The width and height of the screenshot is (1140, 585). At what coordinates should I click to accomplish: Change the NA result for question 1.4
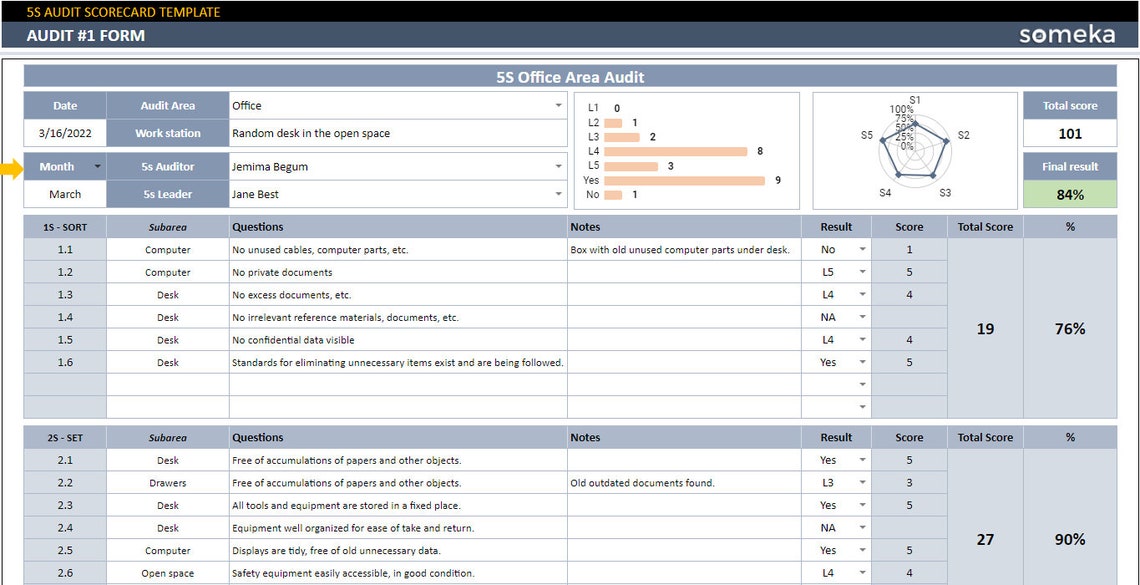coord(864,317)
